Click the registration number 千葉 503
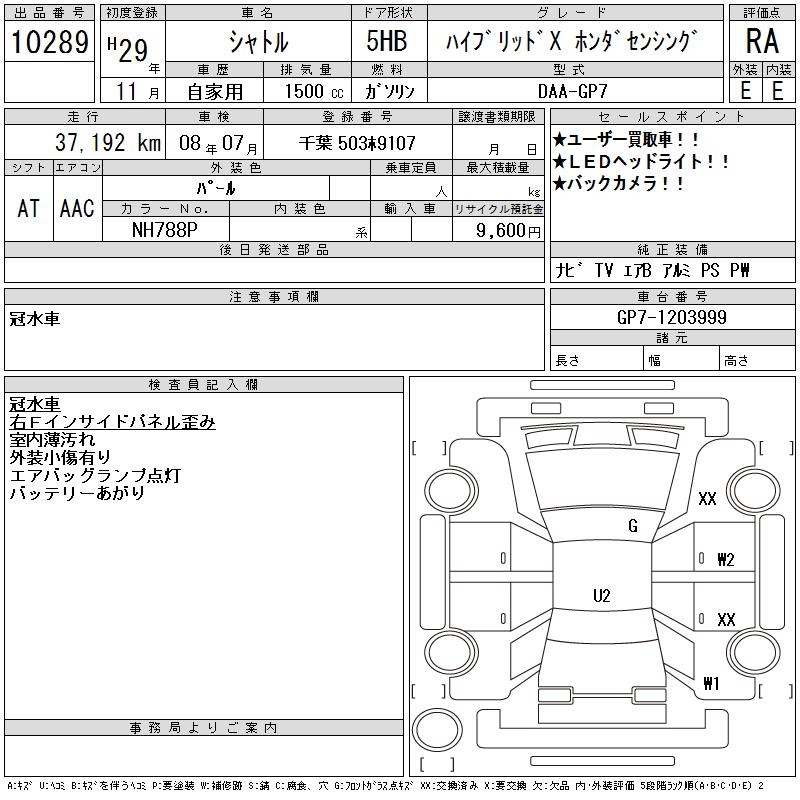The image size is (800, 800). click(x=357, y=143)
